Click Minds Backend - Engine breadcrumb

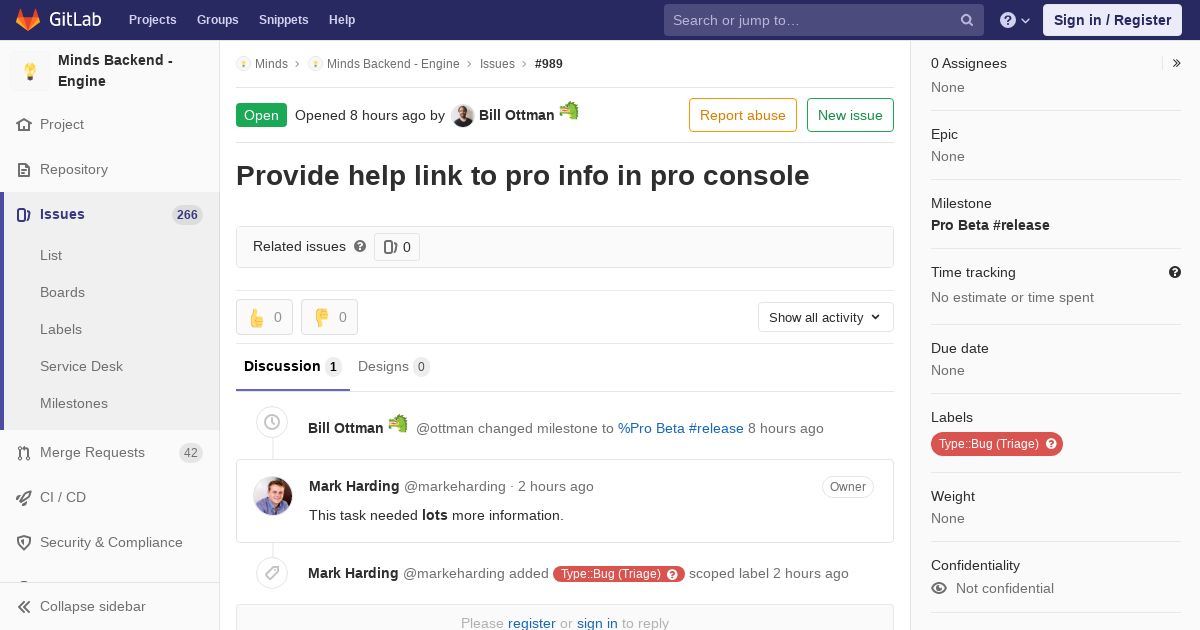(x=393, y=64)
